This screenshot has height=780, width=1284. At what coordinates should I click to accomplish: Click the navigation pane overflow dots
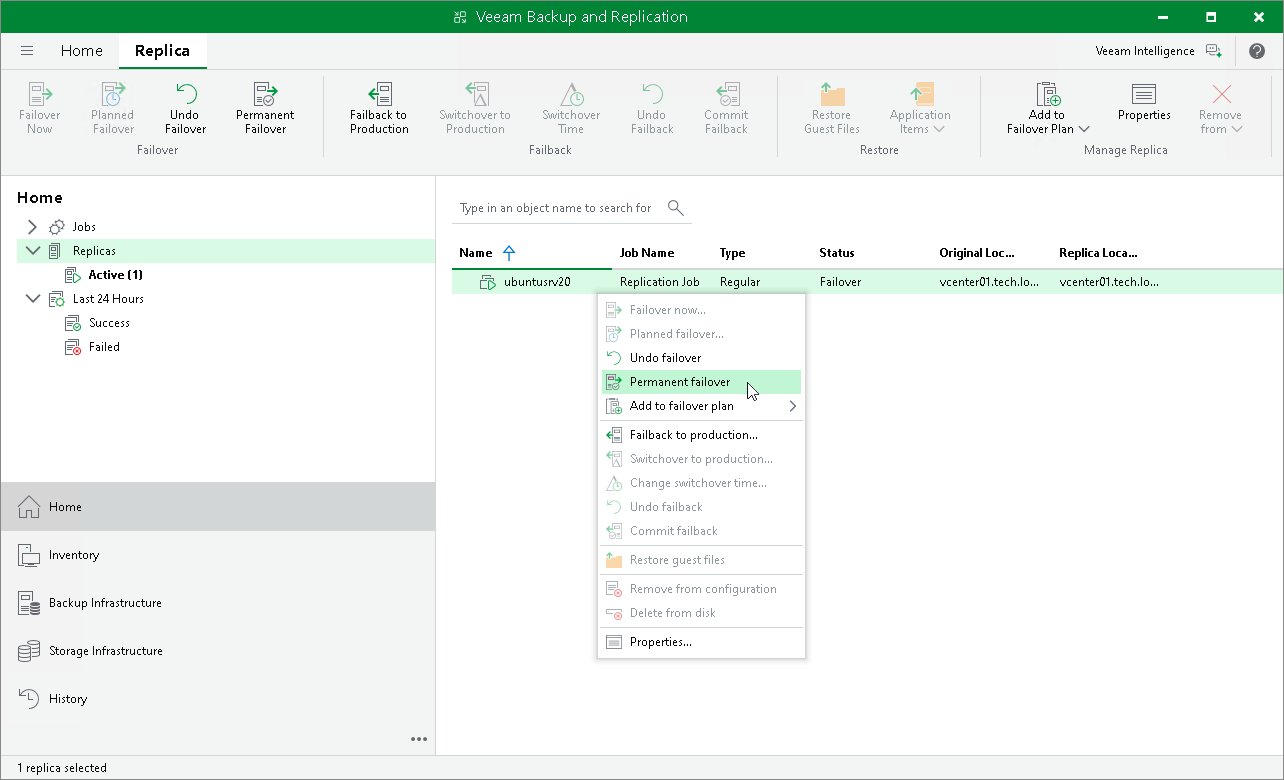point(419,740)
